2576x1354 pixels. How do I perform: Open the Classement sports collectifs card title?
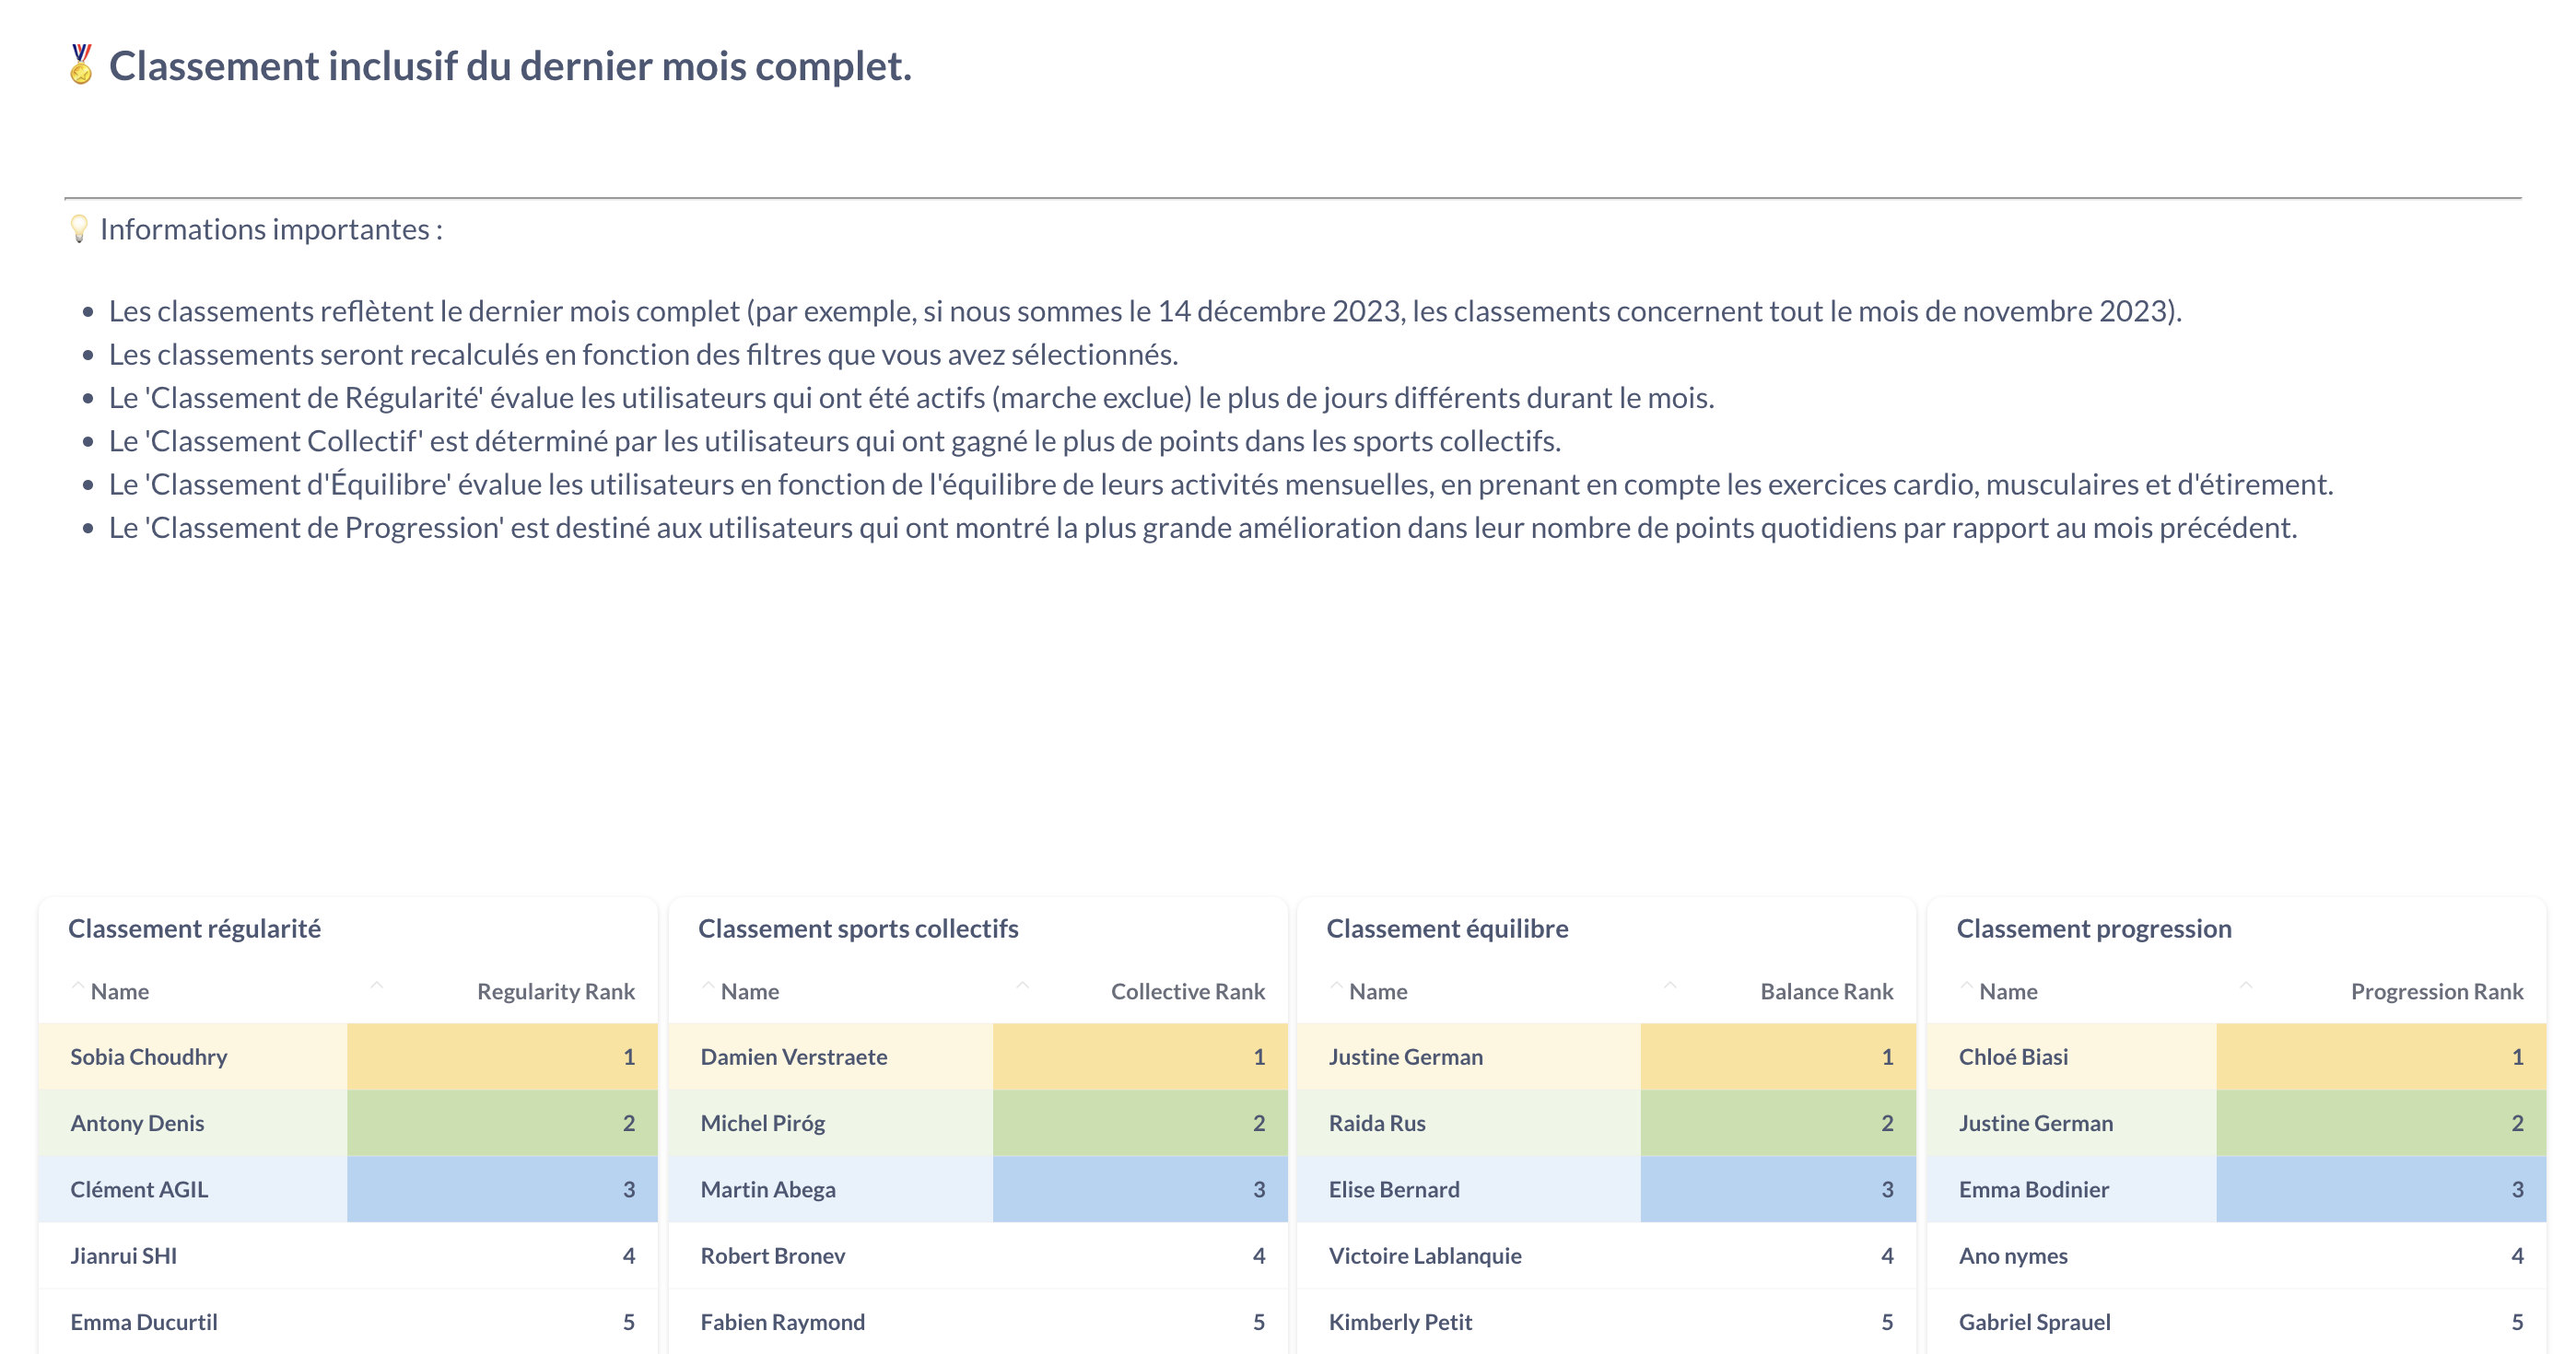[858, 928]
